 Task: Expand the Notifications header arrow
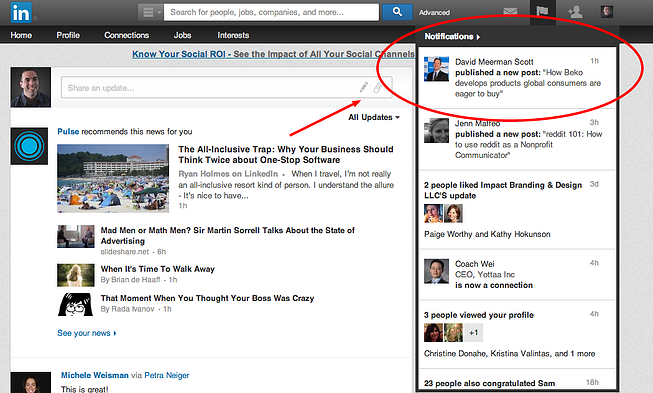pos(479,37)
